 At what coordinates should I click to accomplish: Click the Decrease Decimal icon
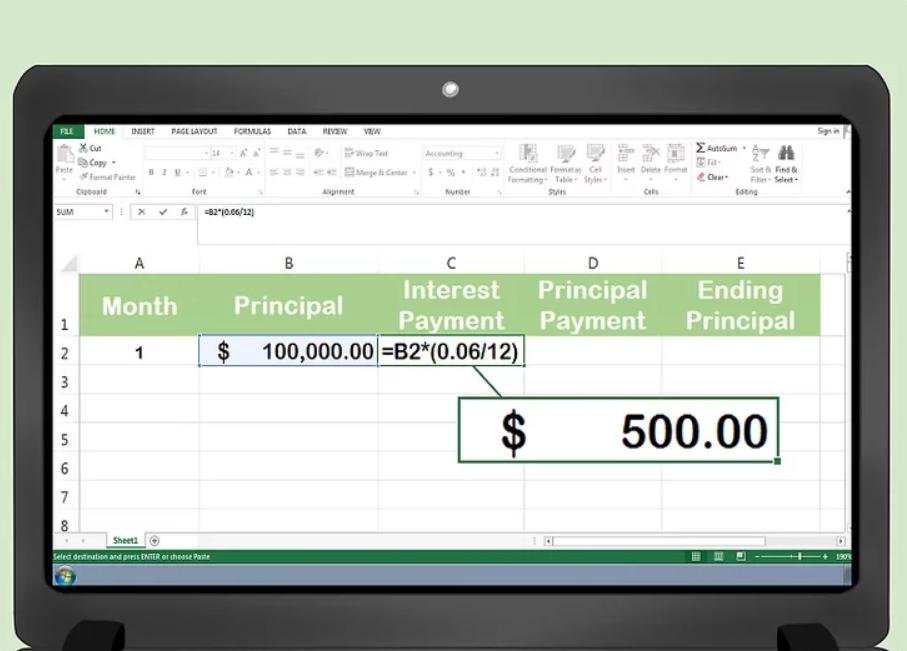point(495,172)
